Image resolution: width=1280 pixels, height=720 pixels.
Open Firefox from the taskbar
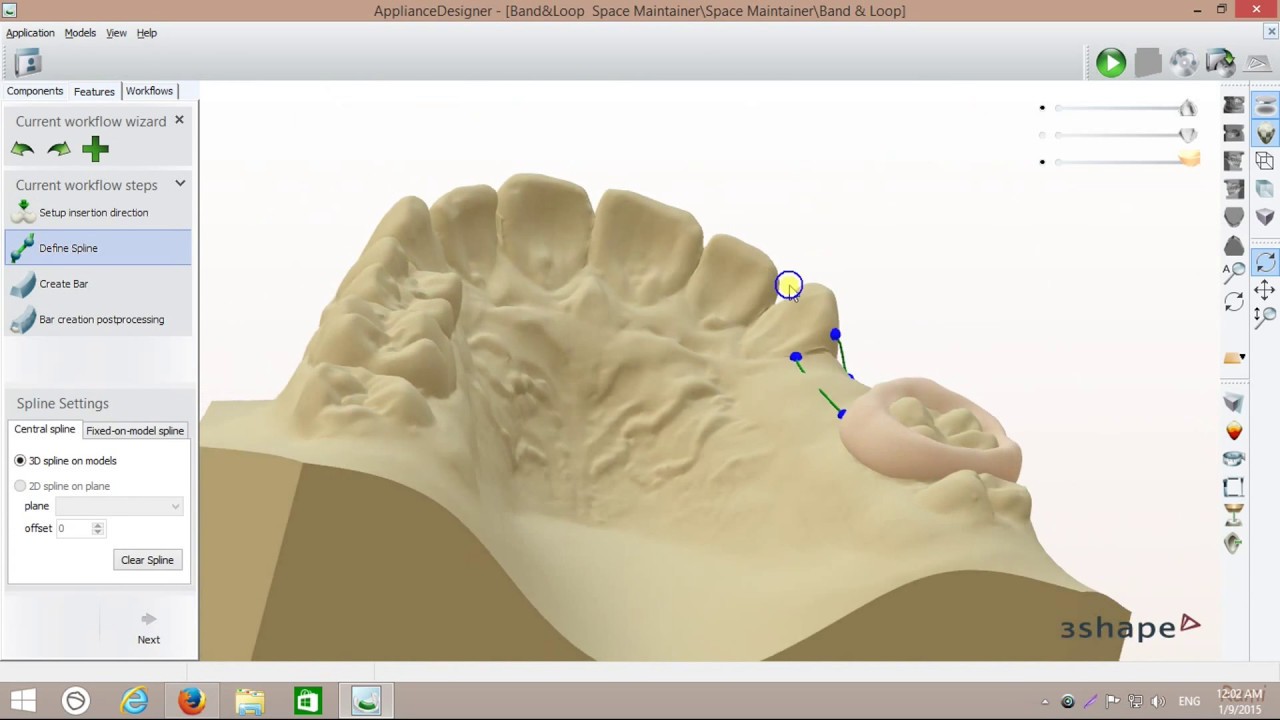[x=192, y=701]
